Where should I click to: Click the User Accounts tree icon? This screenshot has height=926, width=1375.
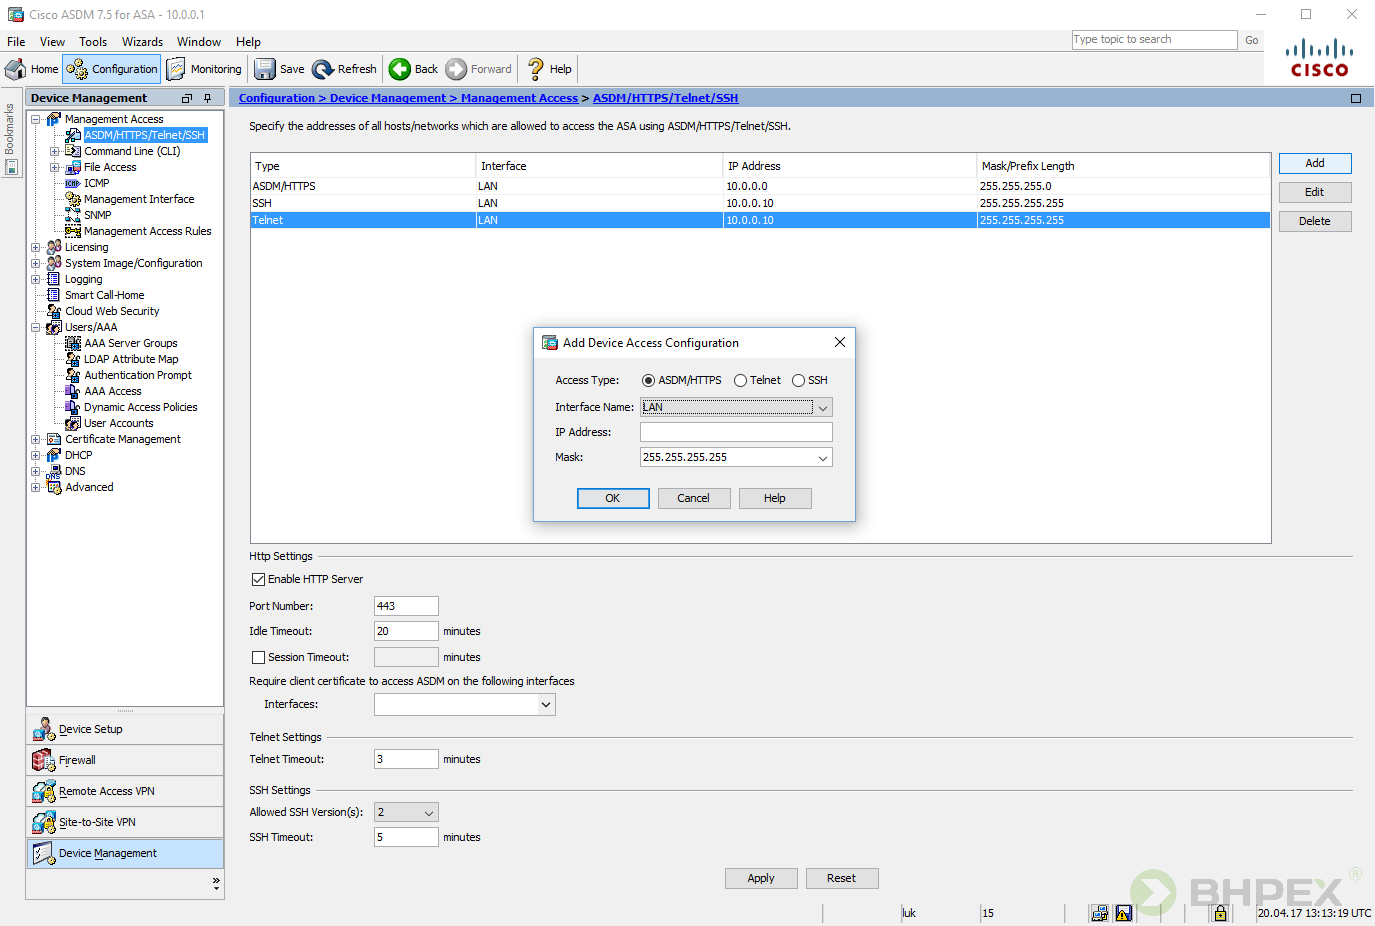pos(73,423)
